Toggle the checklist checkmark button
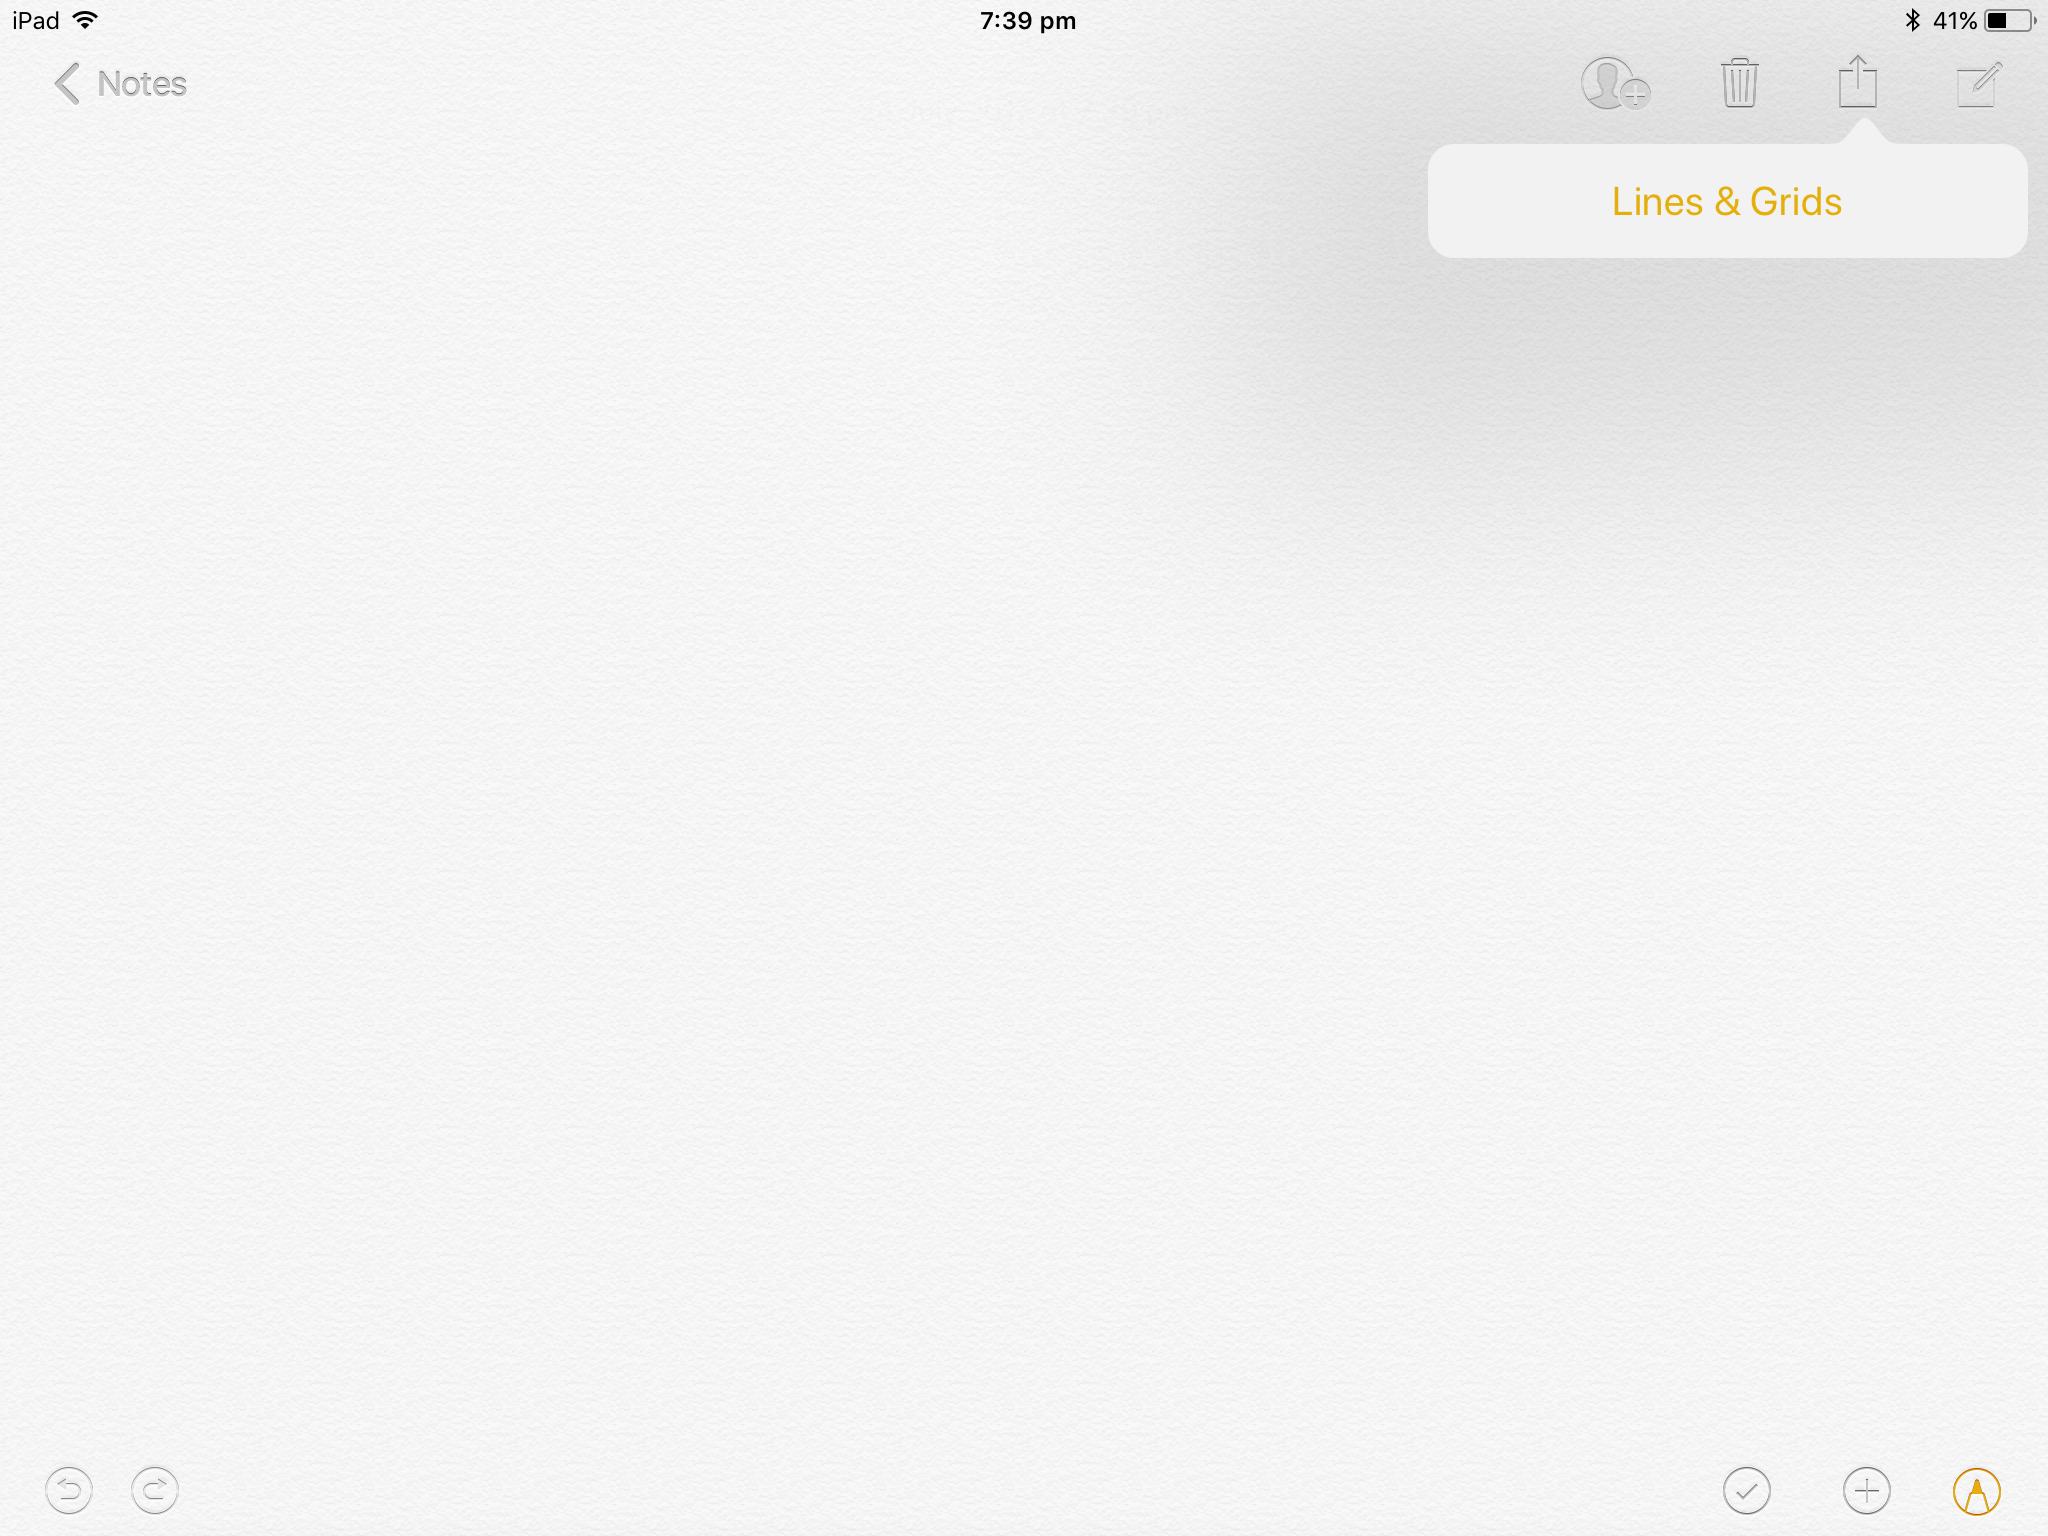The image size is (2048, 1536). pyautogui.click(x=1746, y=1491)
